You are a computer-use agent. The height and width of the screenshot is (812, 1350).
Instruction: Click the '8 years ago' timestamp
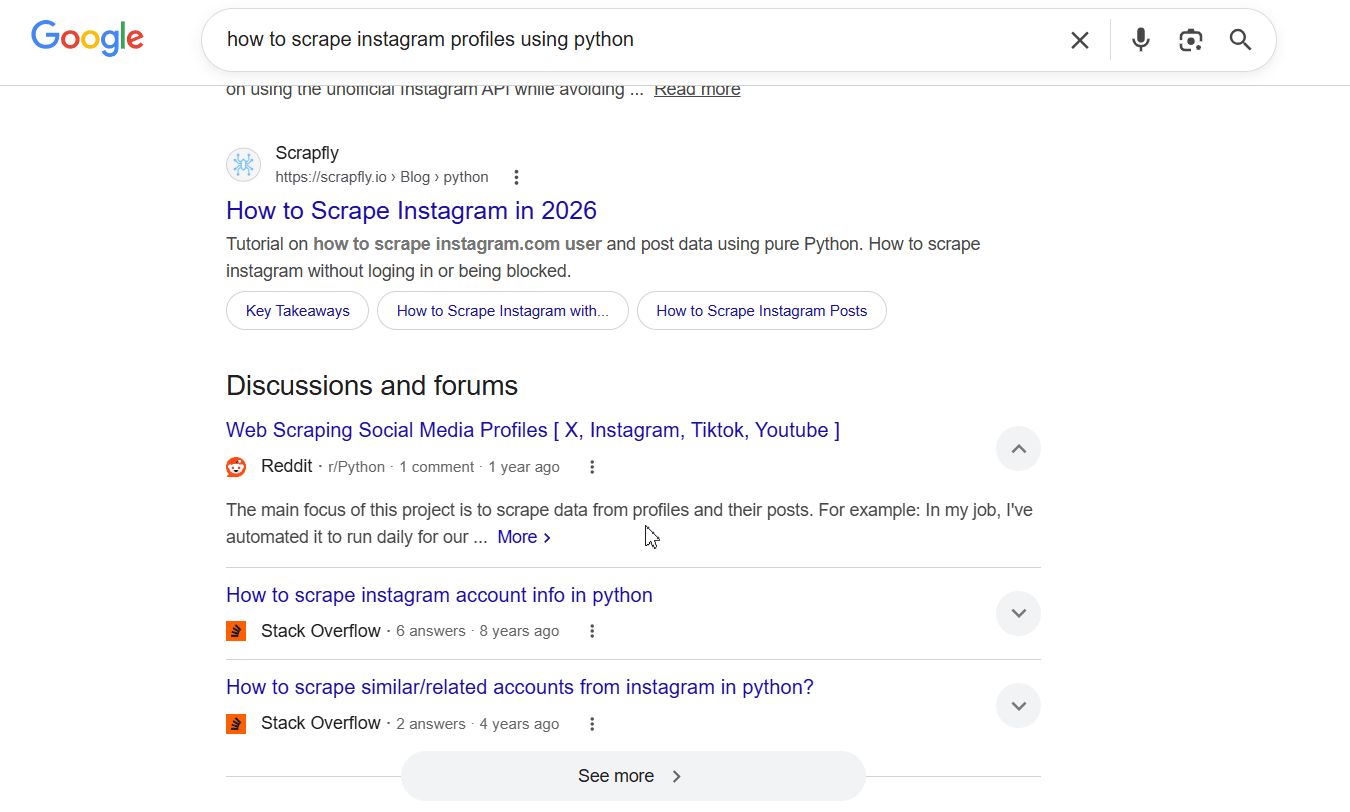(x=519, y=631)
